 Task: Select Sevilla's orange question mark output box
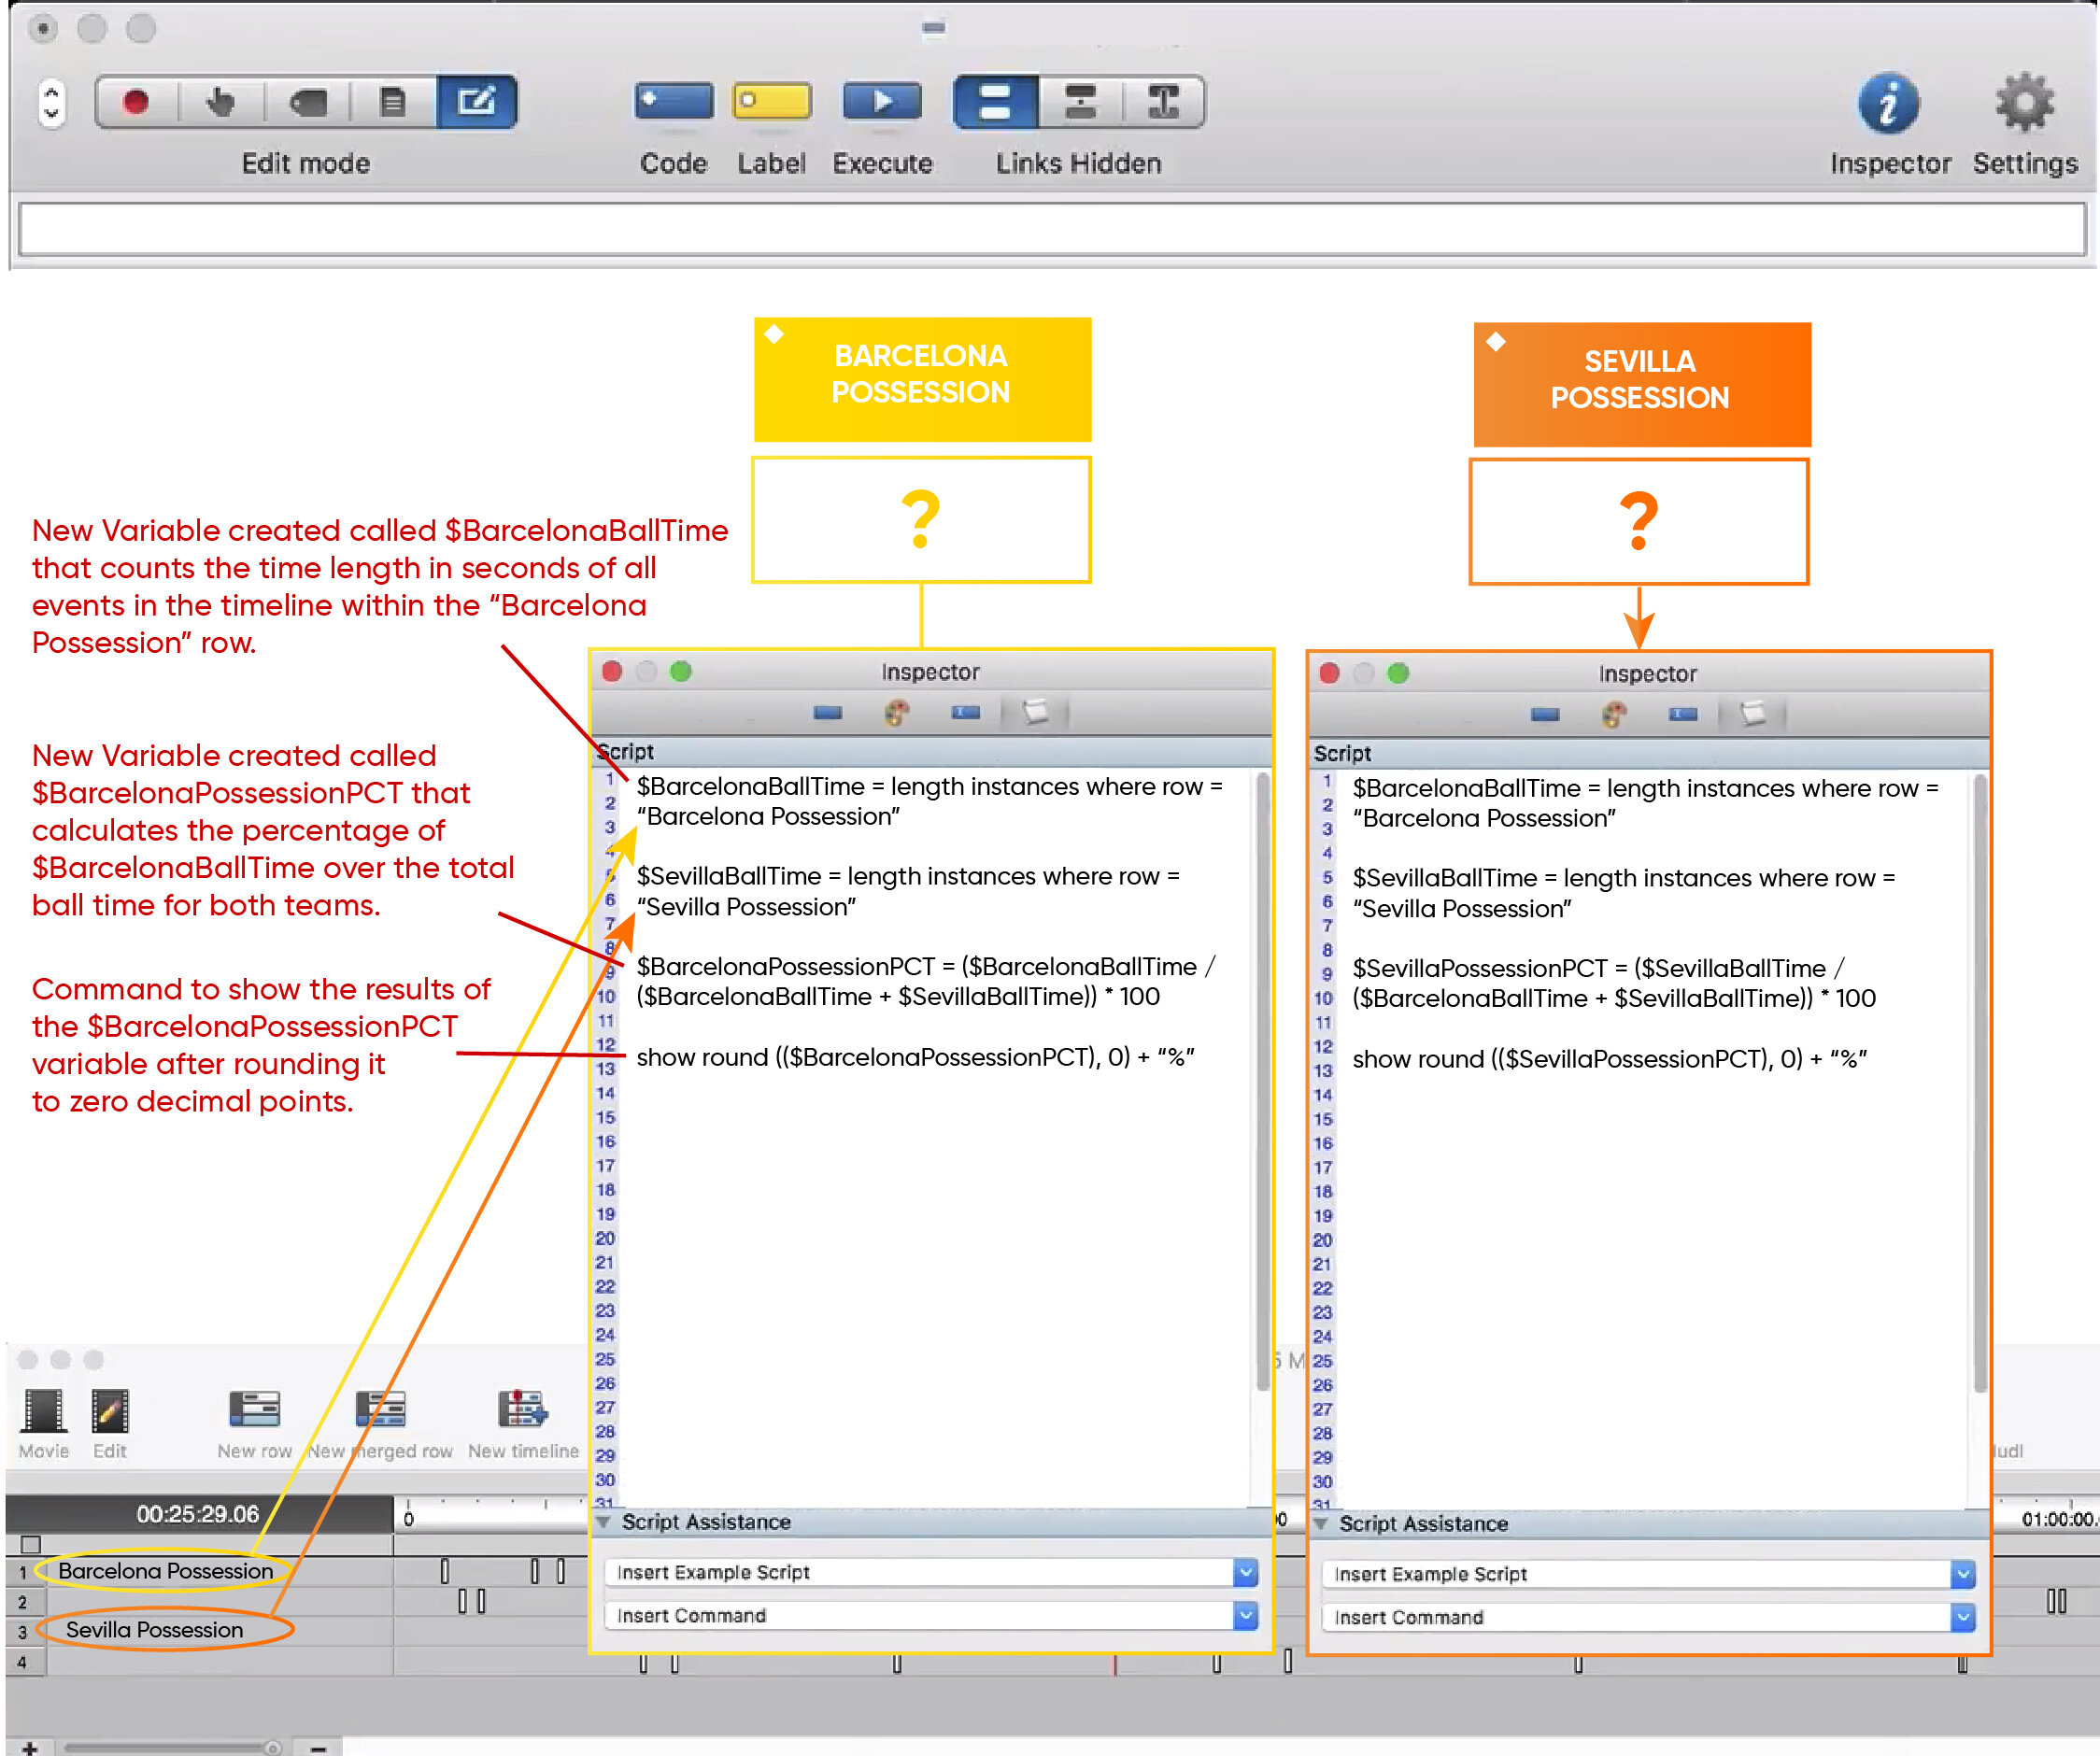coord(1639,522)
